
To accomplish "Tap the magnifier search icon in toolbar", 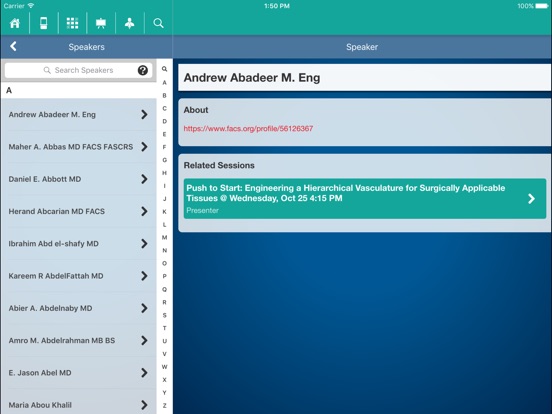I will point(158,23).
